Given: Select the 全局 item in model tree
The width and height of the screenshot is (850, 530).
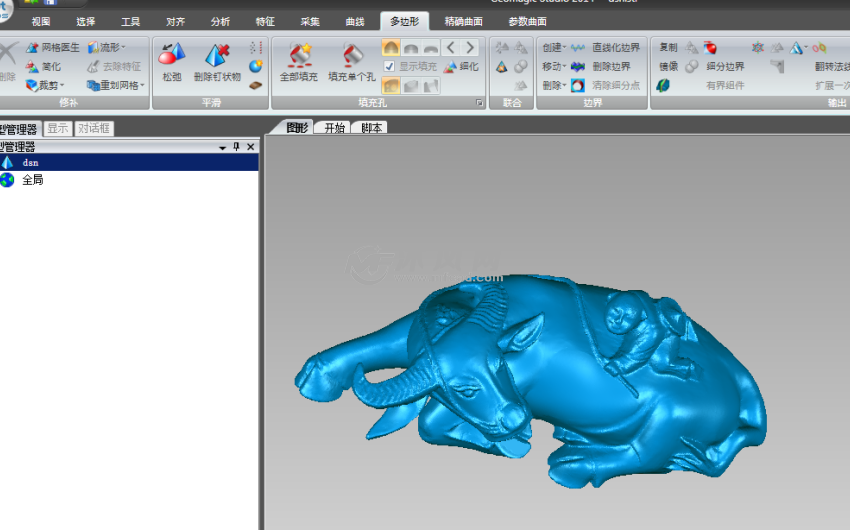Looking at the screenshot, I should point(32,180).
